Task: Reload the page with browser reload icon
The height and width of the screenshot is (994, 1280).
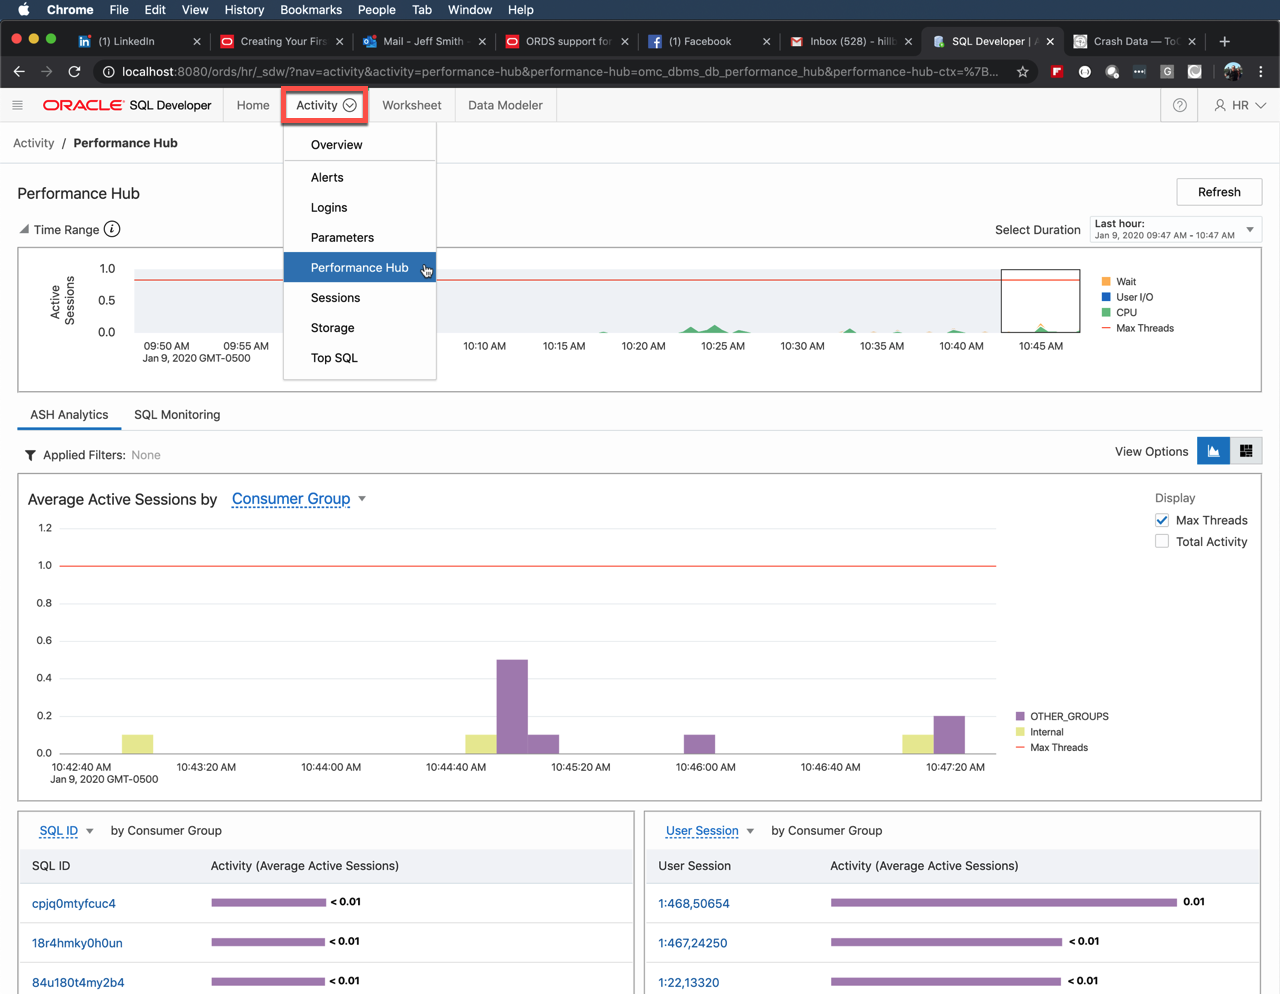Action: click(74, 72)
